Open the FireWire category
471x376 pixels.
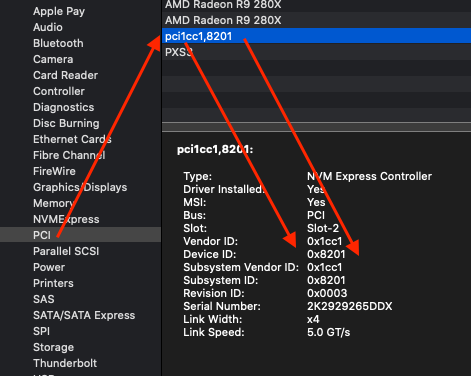[x=54, y=171]
